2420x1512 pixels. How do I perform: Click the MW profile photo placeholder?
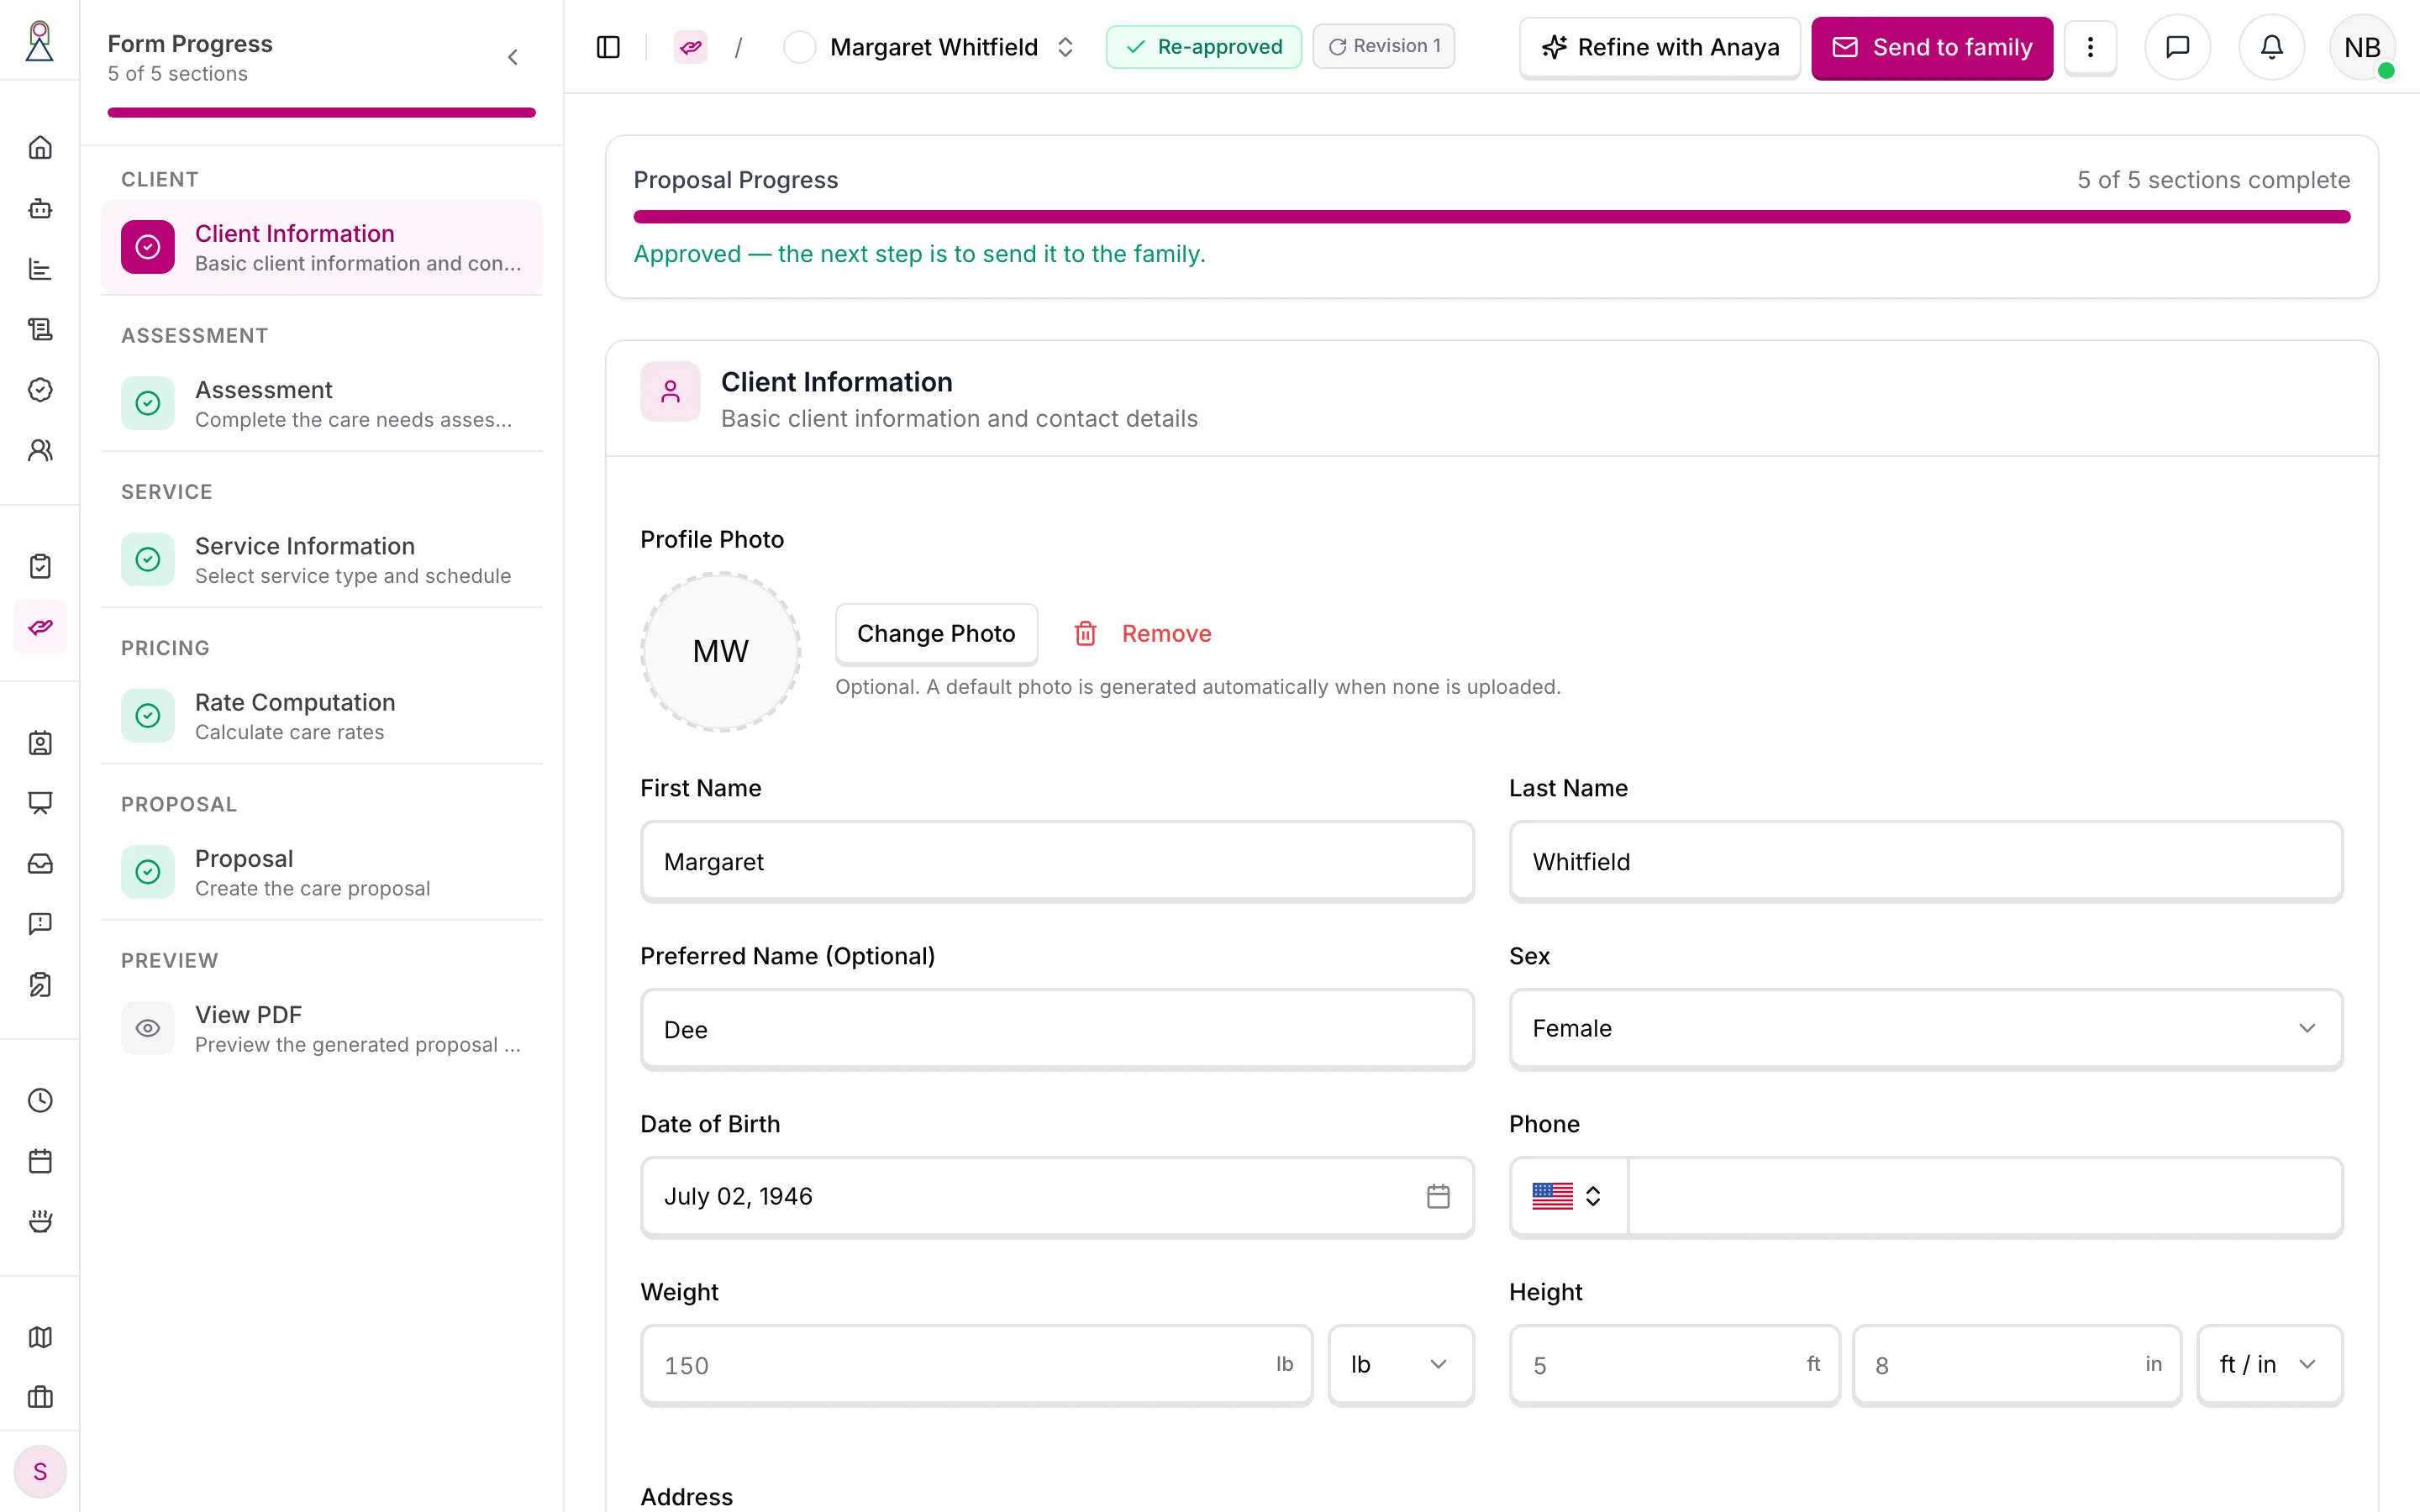tap(720, 651)
